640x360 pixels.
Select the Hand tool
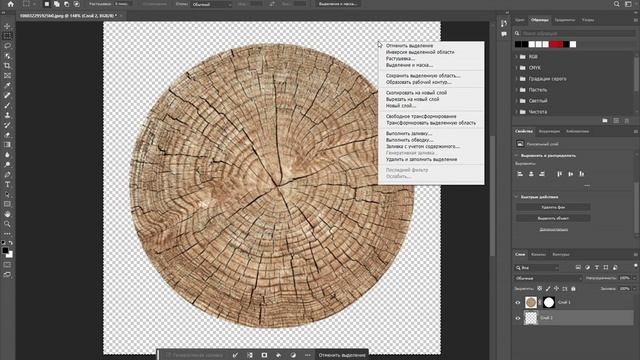(7, 214)
